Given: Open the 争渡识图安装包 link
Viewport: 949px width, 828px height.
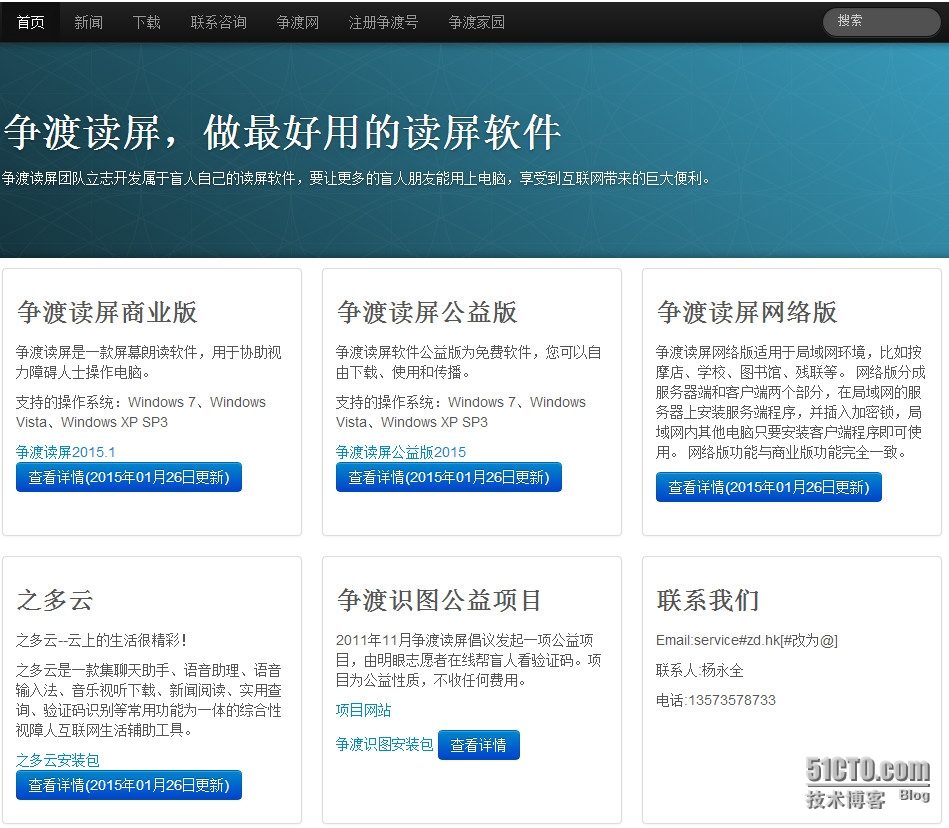Looking at the screenshot, I should coord(384,744).
